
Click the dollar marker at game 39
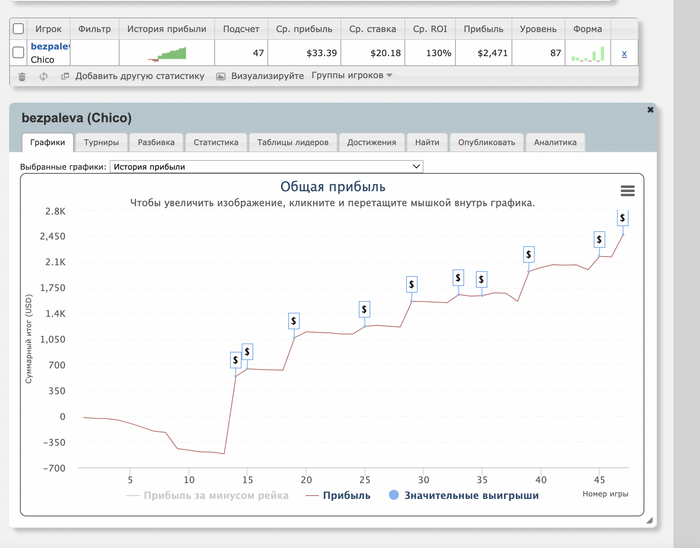click(529, 254)
